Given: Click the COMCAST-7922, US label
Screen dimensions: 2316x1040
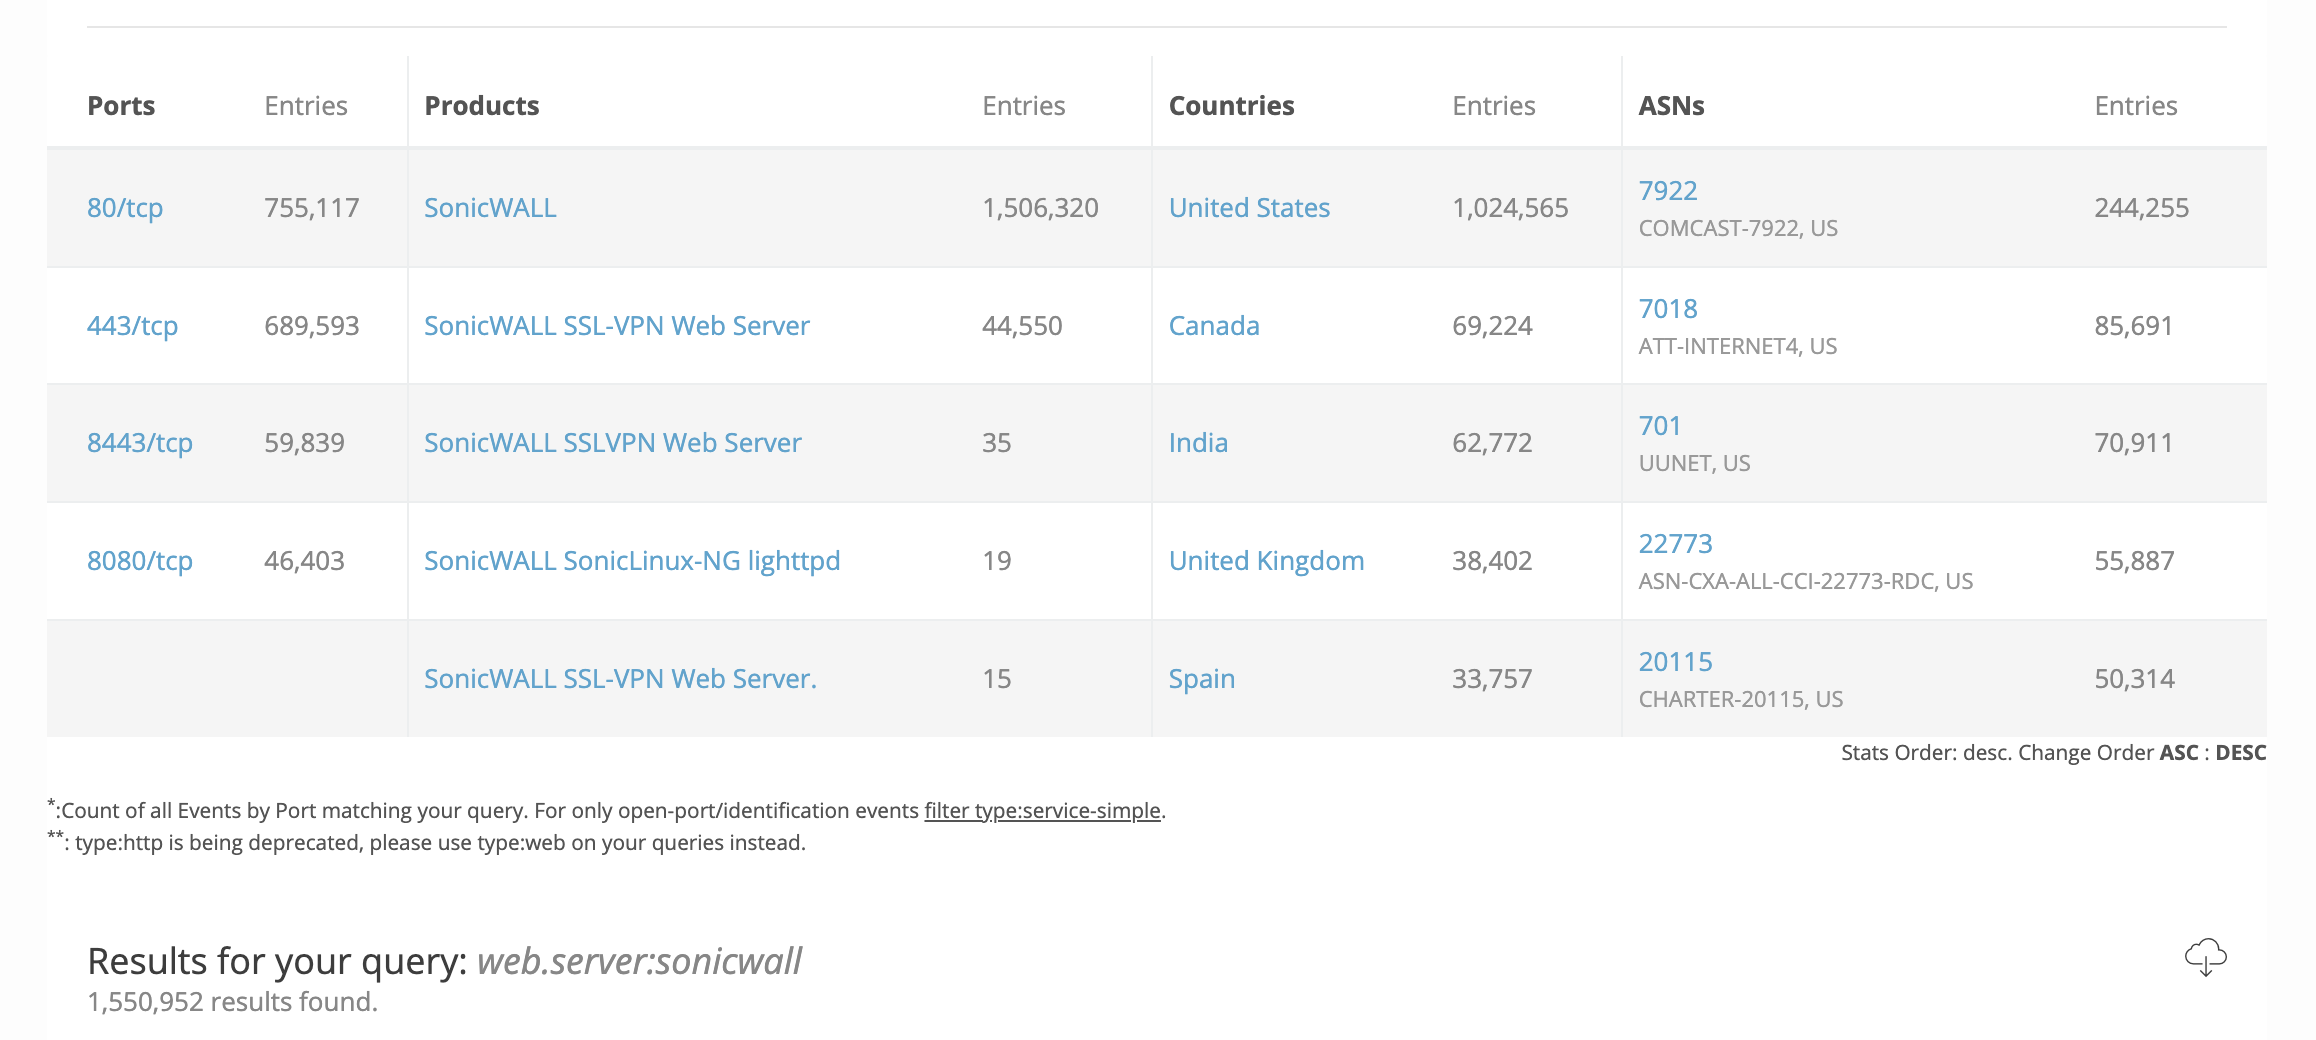Looking at the screenshot, I should click(x=1738, y=229).
